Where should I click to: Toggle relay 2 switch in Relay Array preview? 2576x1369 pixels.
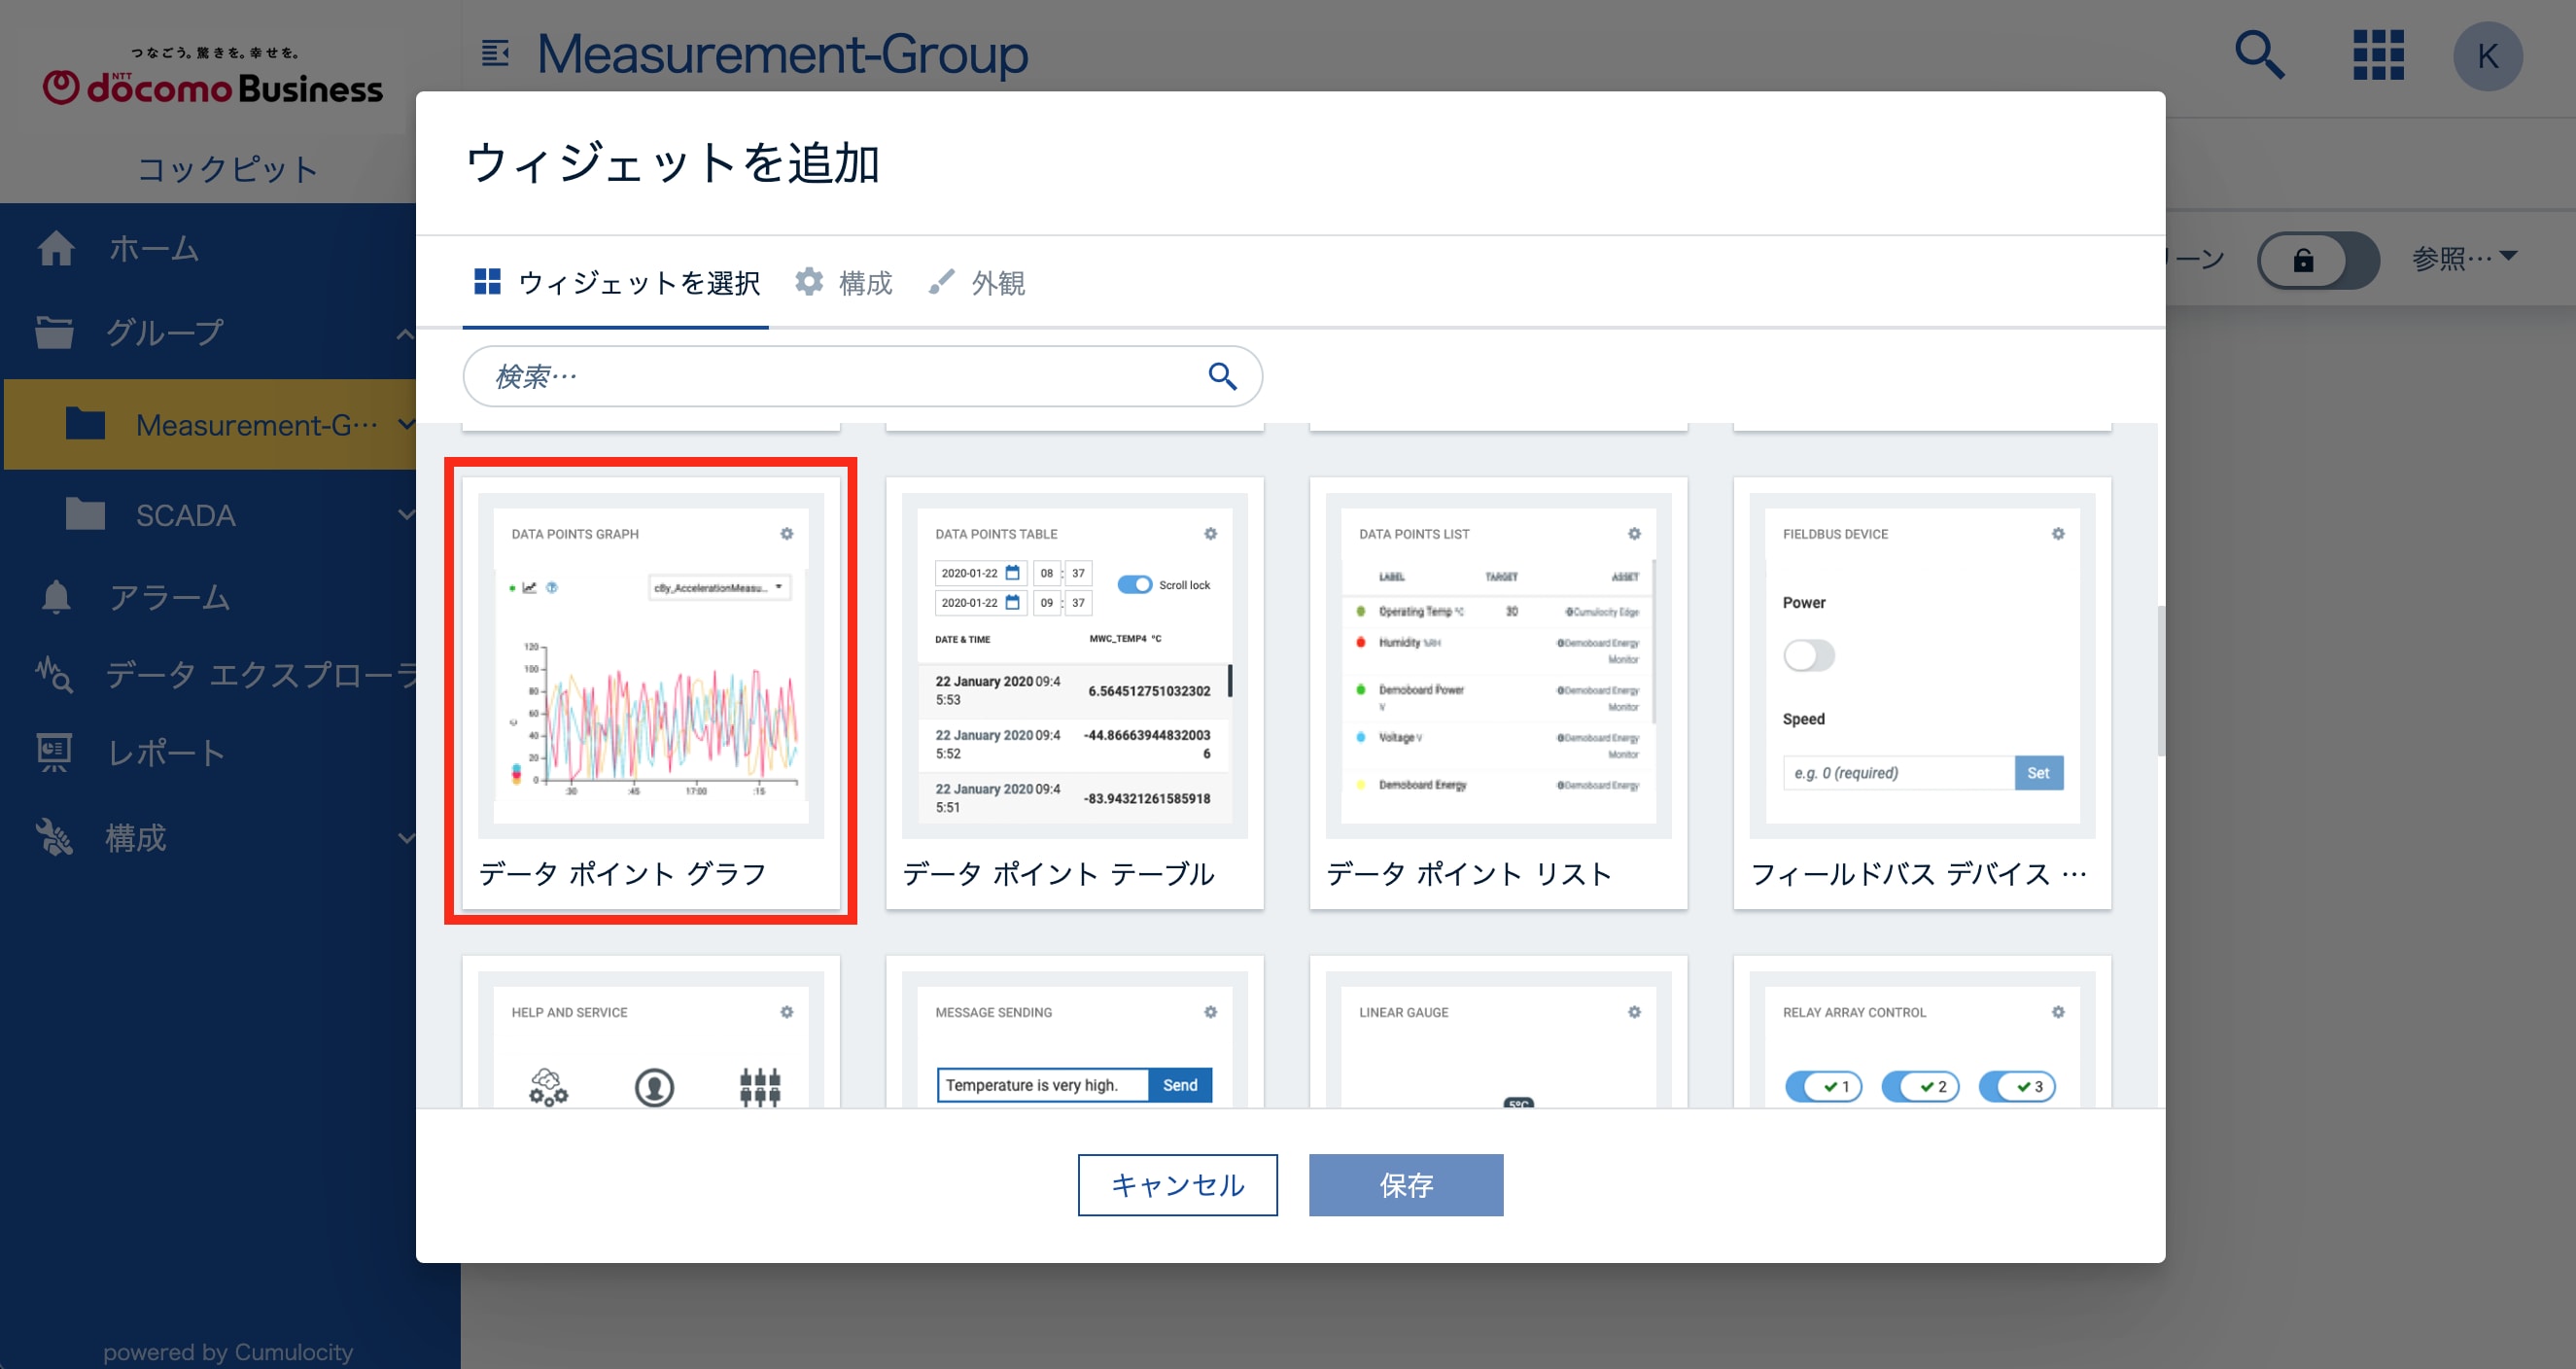tap(1920, 1086)
